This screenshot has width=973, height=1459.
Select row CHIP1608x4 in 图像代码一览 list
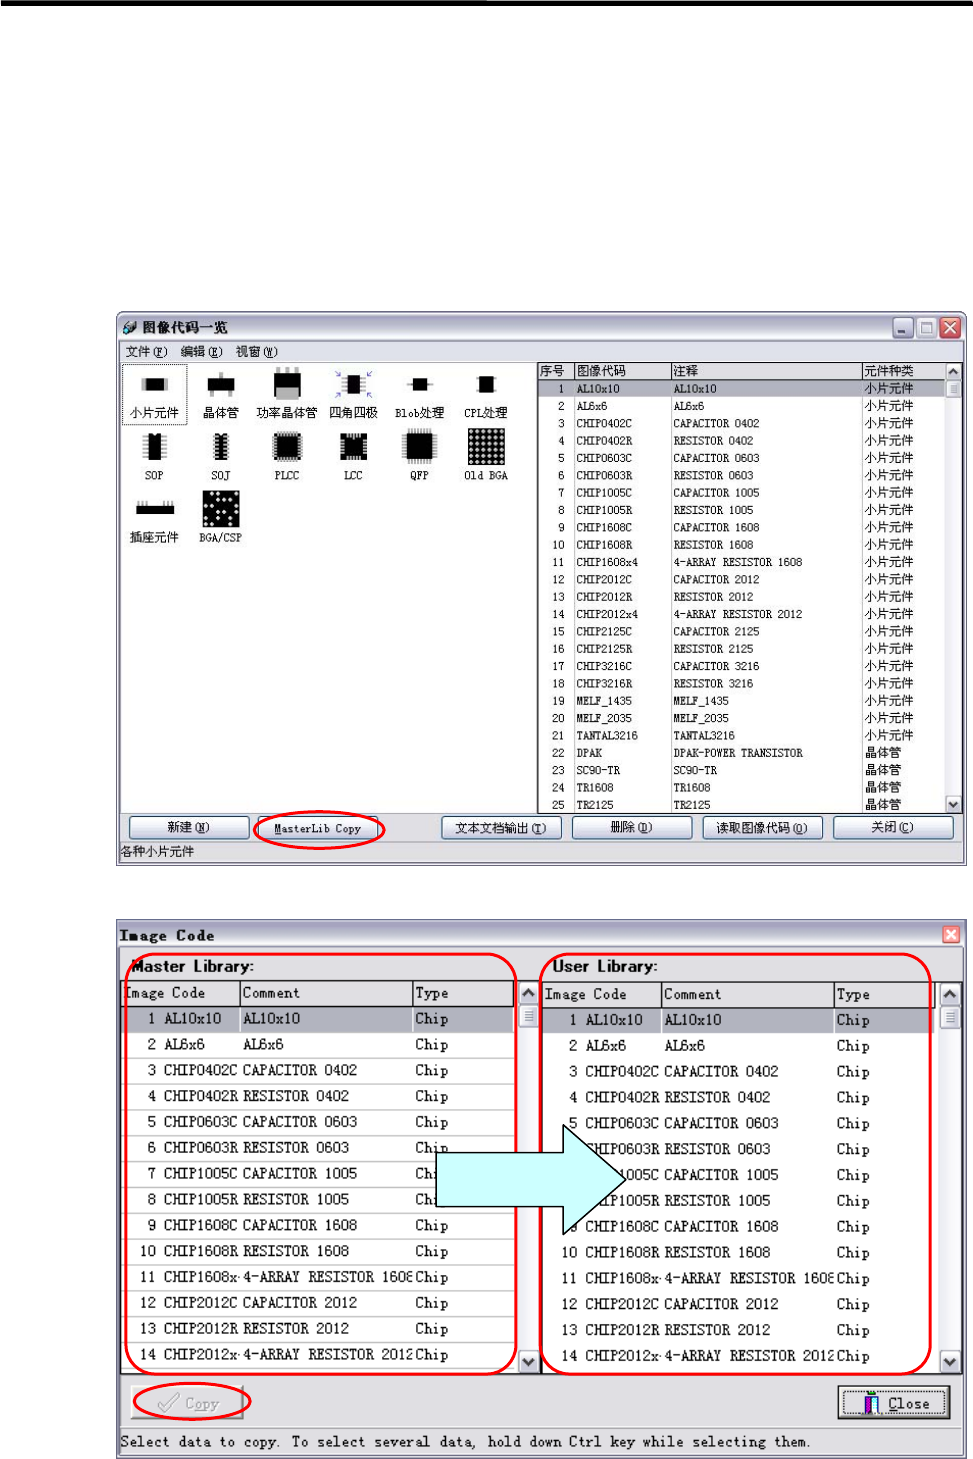pos(741,562)
